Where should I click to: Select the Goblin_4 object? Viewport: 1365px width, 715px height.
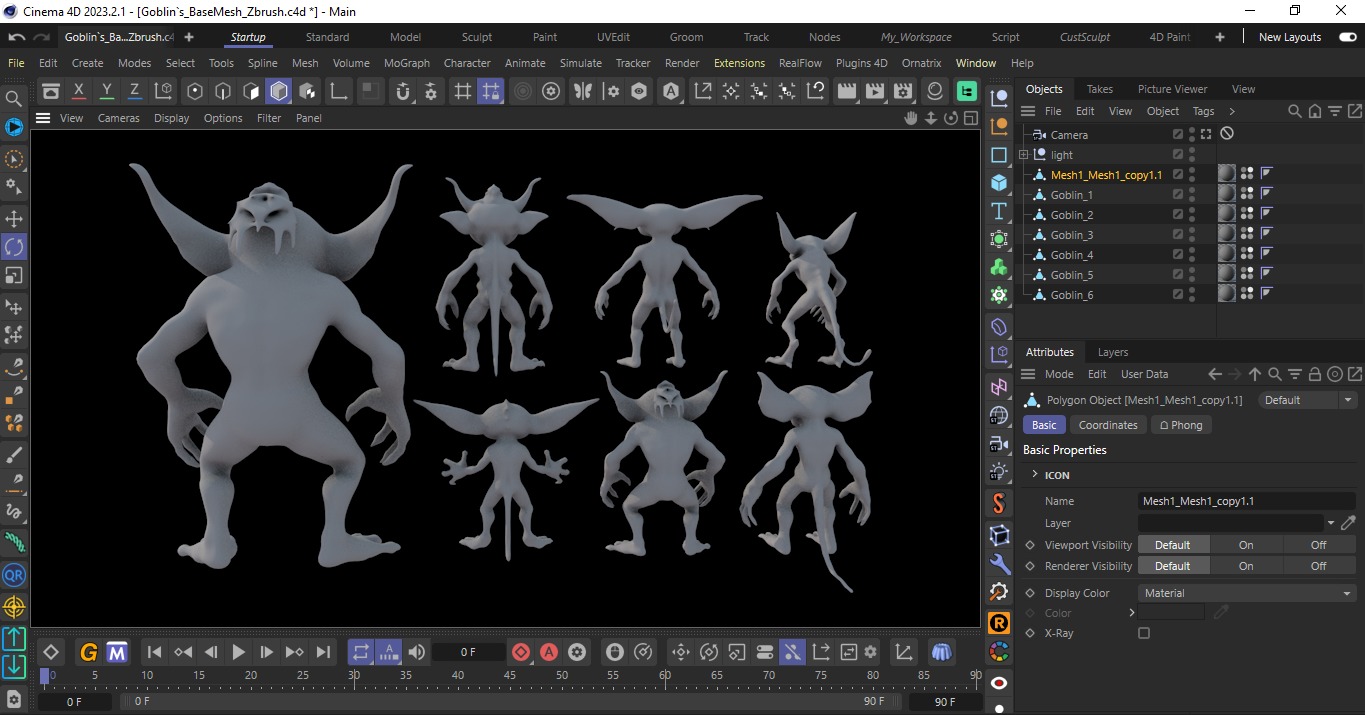(x=1072, y=255)
